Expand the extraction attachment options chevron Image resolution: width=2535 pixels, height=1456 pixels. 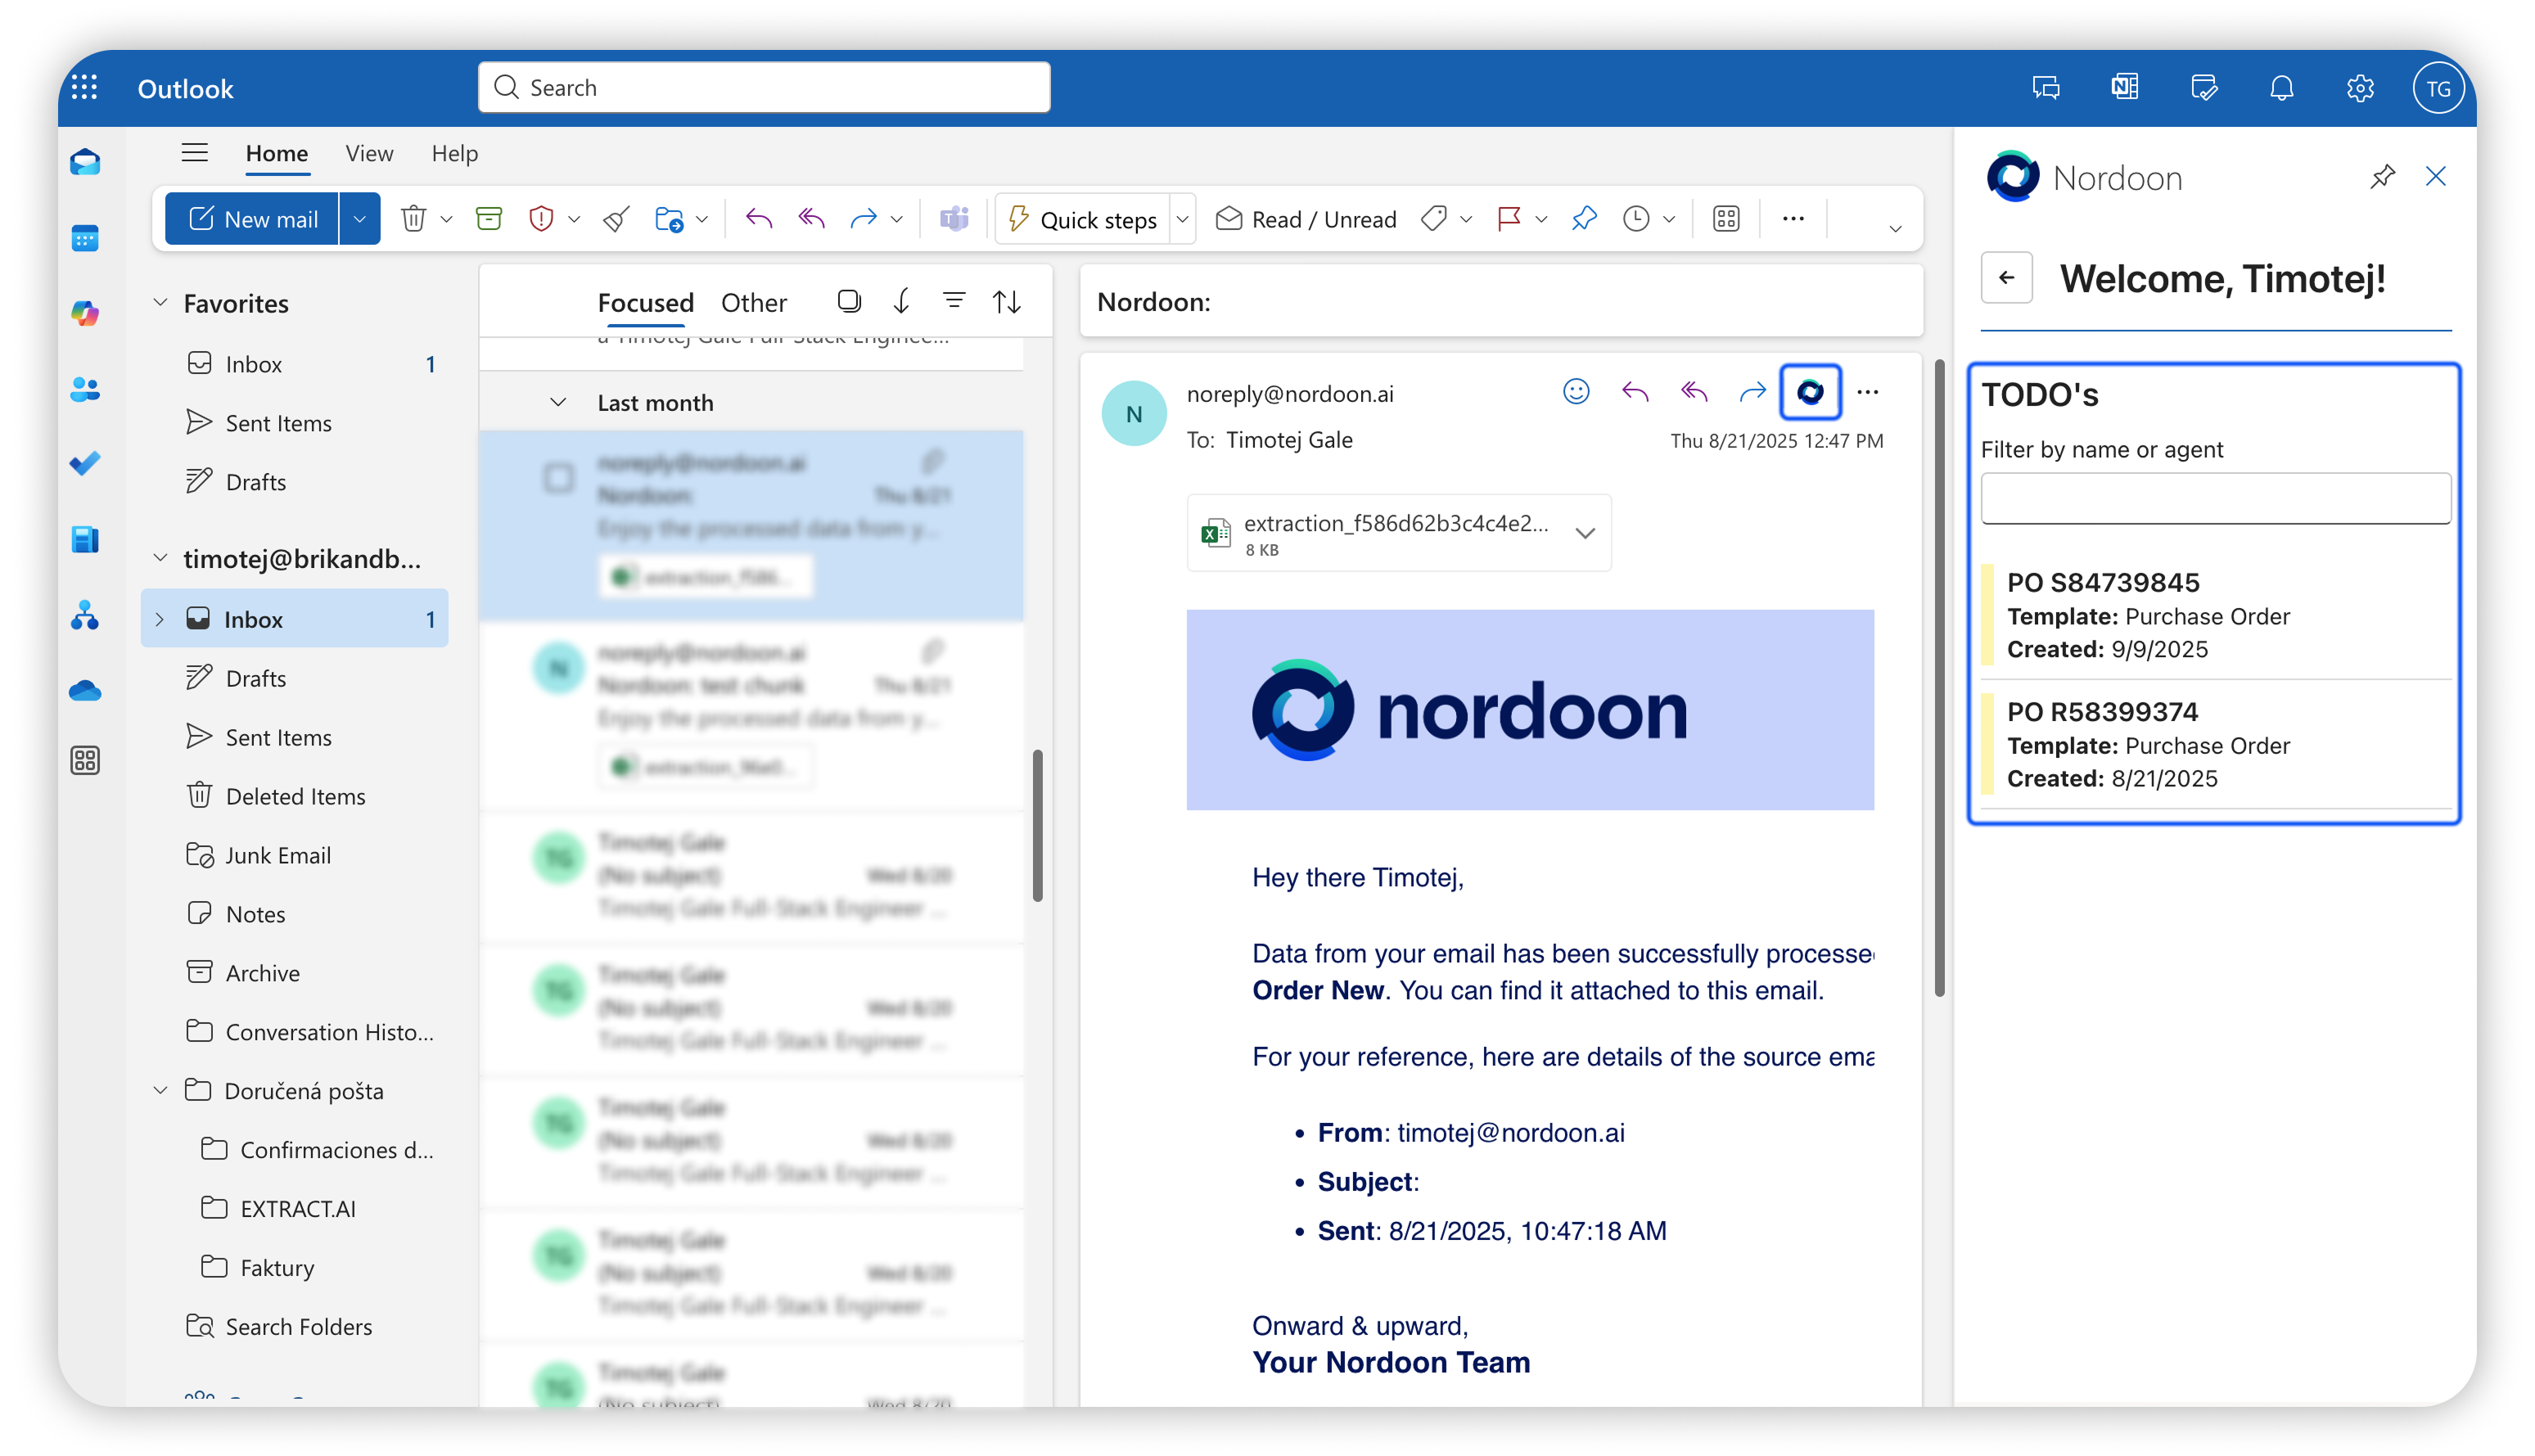pos(1584,533)
